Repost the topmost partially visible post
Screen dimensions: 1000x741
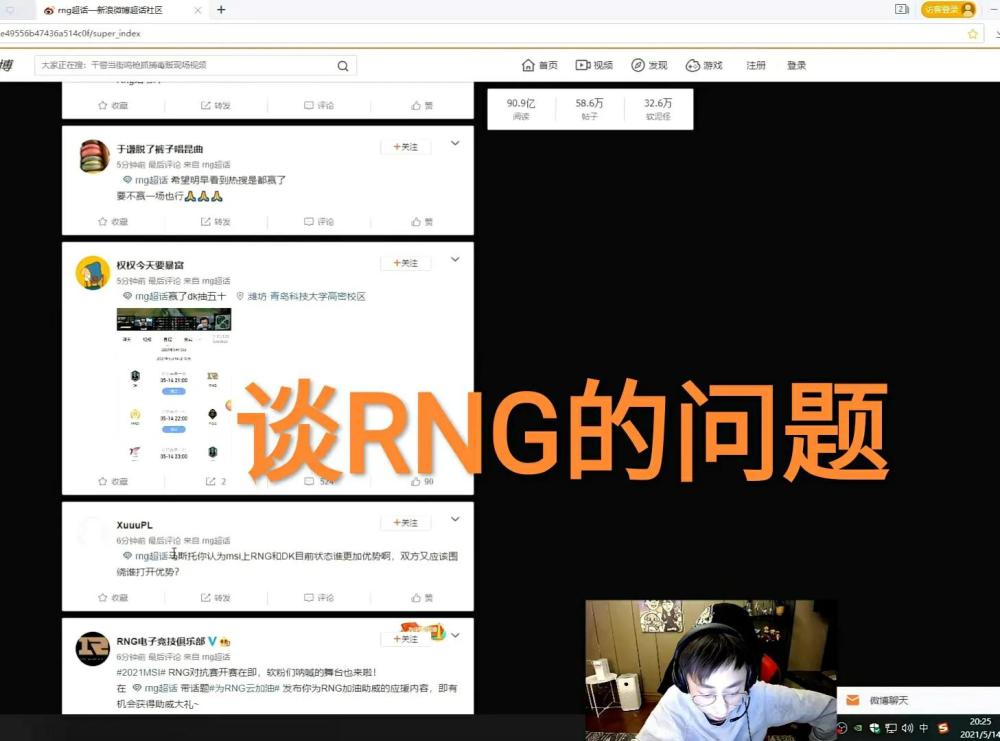coord(216,105)
